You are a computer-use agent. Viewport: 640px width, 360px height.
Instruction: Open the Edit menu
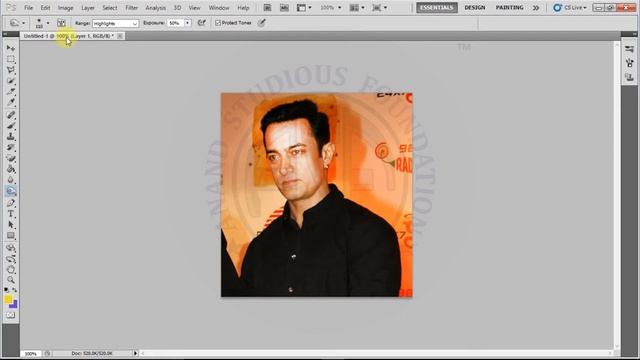pos(45,8)
